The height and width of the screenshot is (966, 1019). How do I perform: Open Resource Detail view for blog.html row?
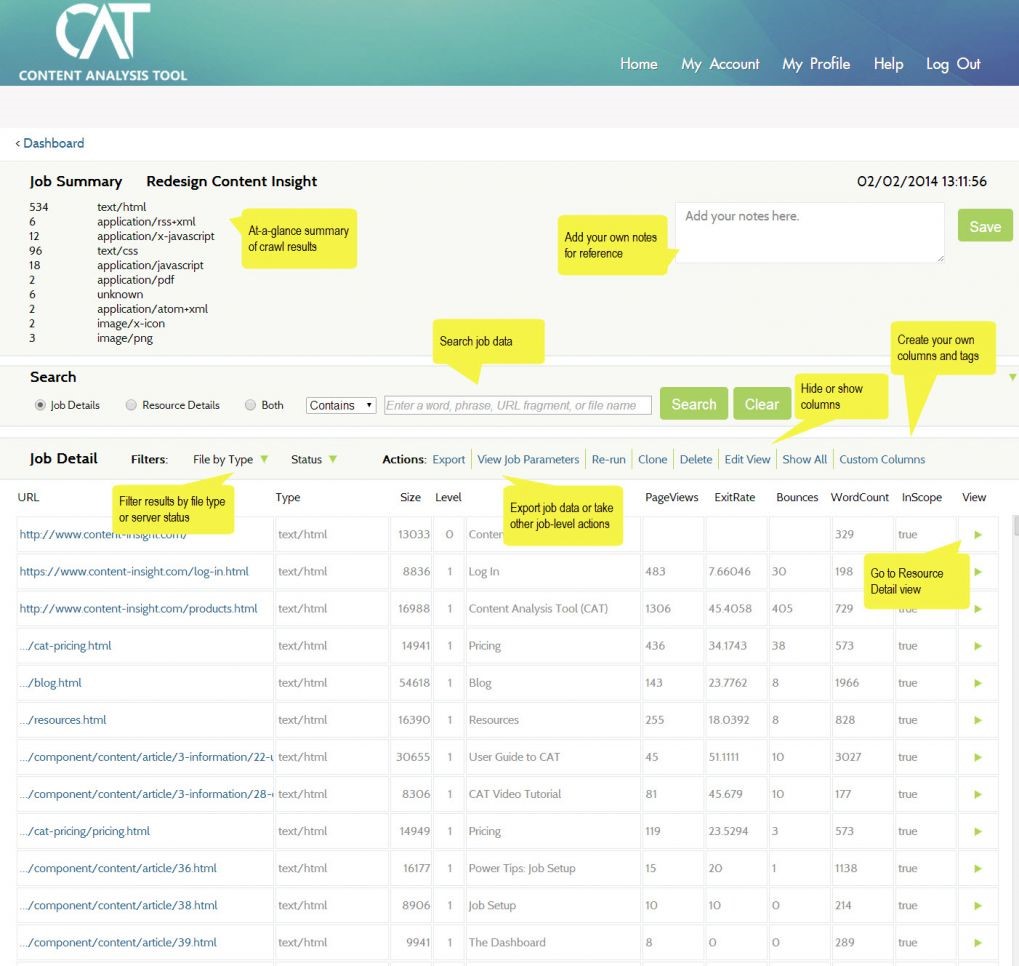[977, 683]
